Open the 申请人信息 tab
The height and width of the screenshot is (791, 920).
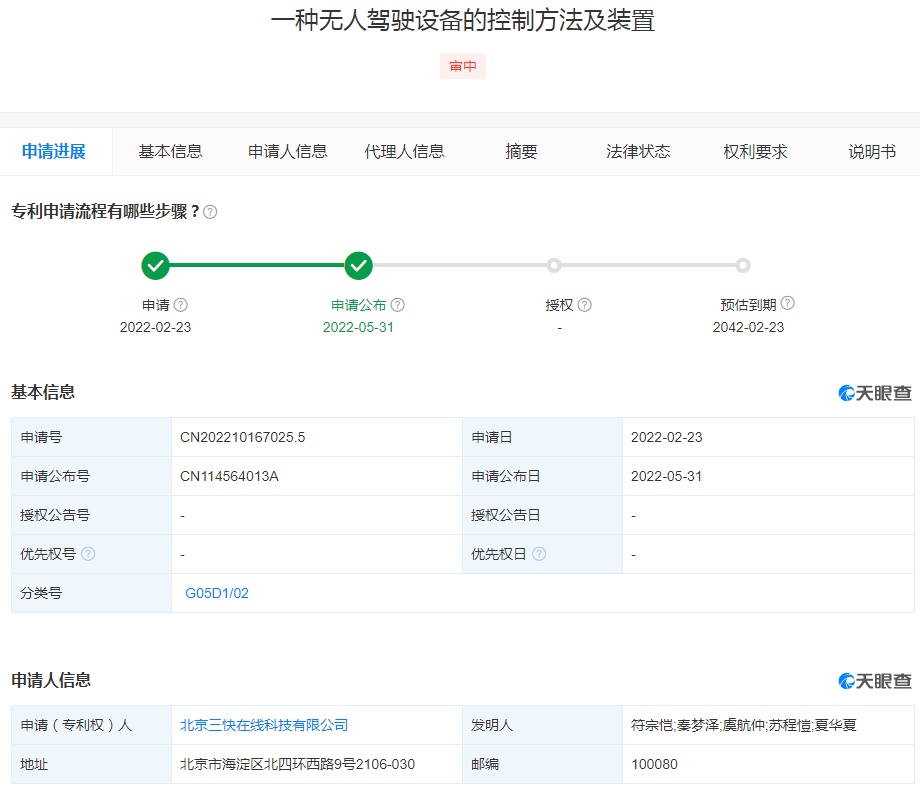[x=288, y=152]
